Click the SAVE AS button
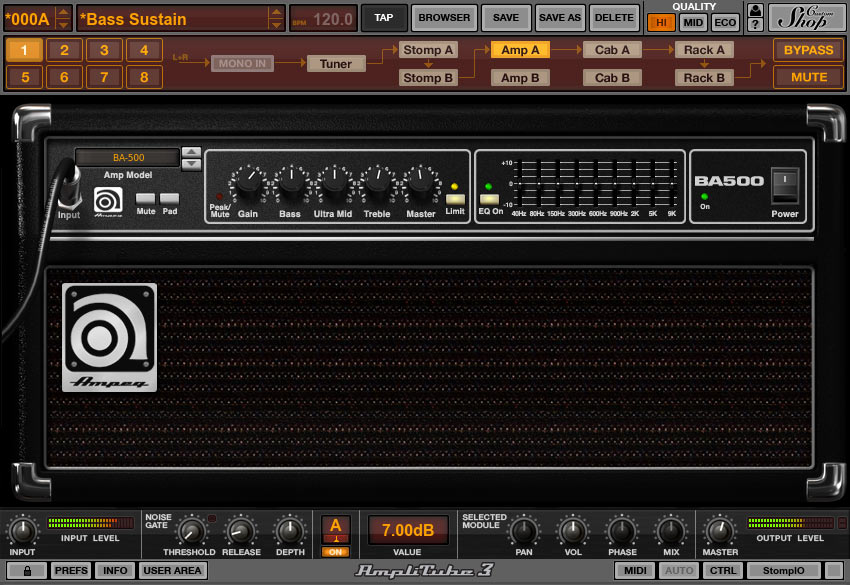 [x=559, y=17]
